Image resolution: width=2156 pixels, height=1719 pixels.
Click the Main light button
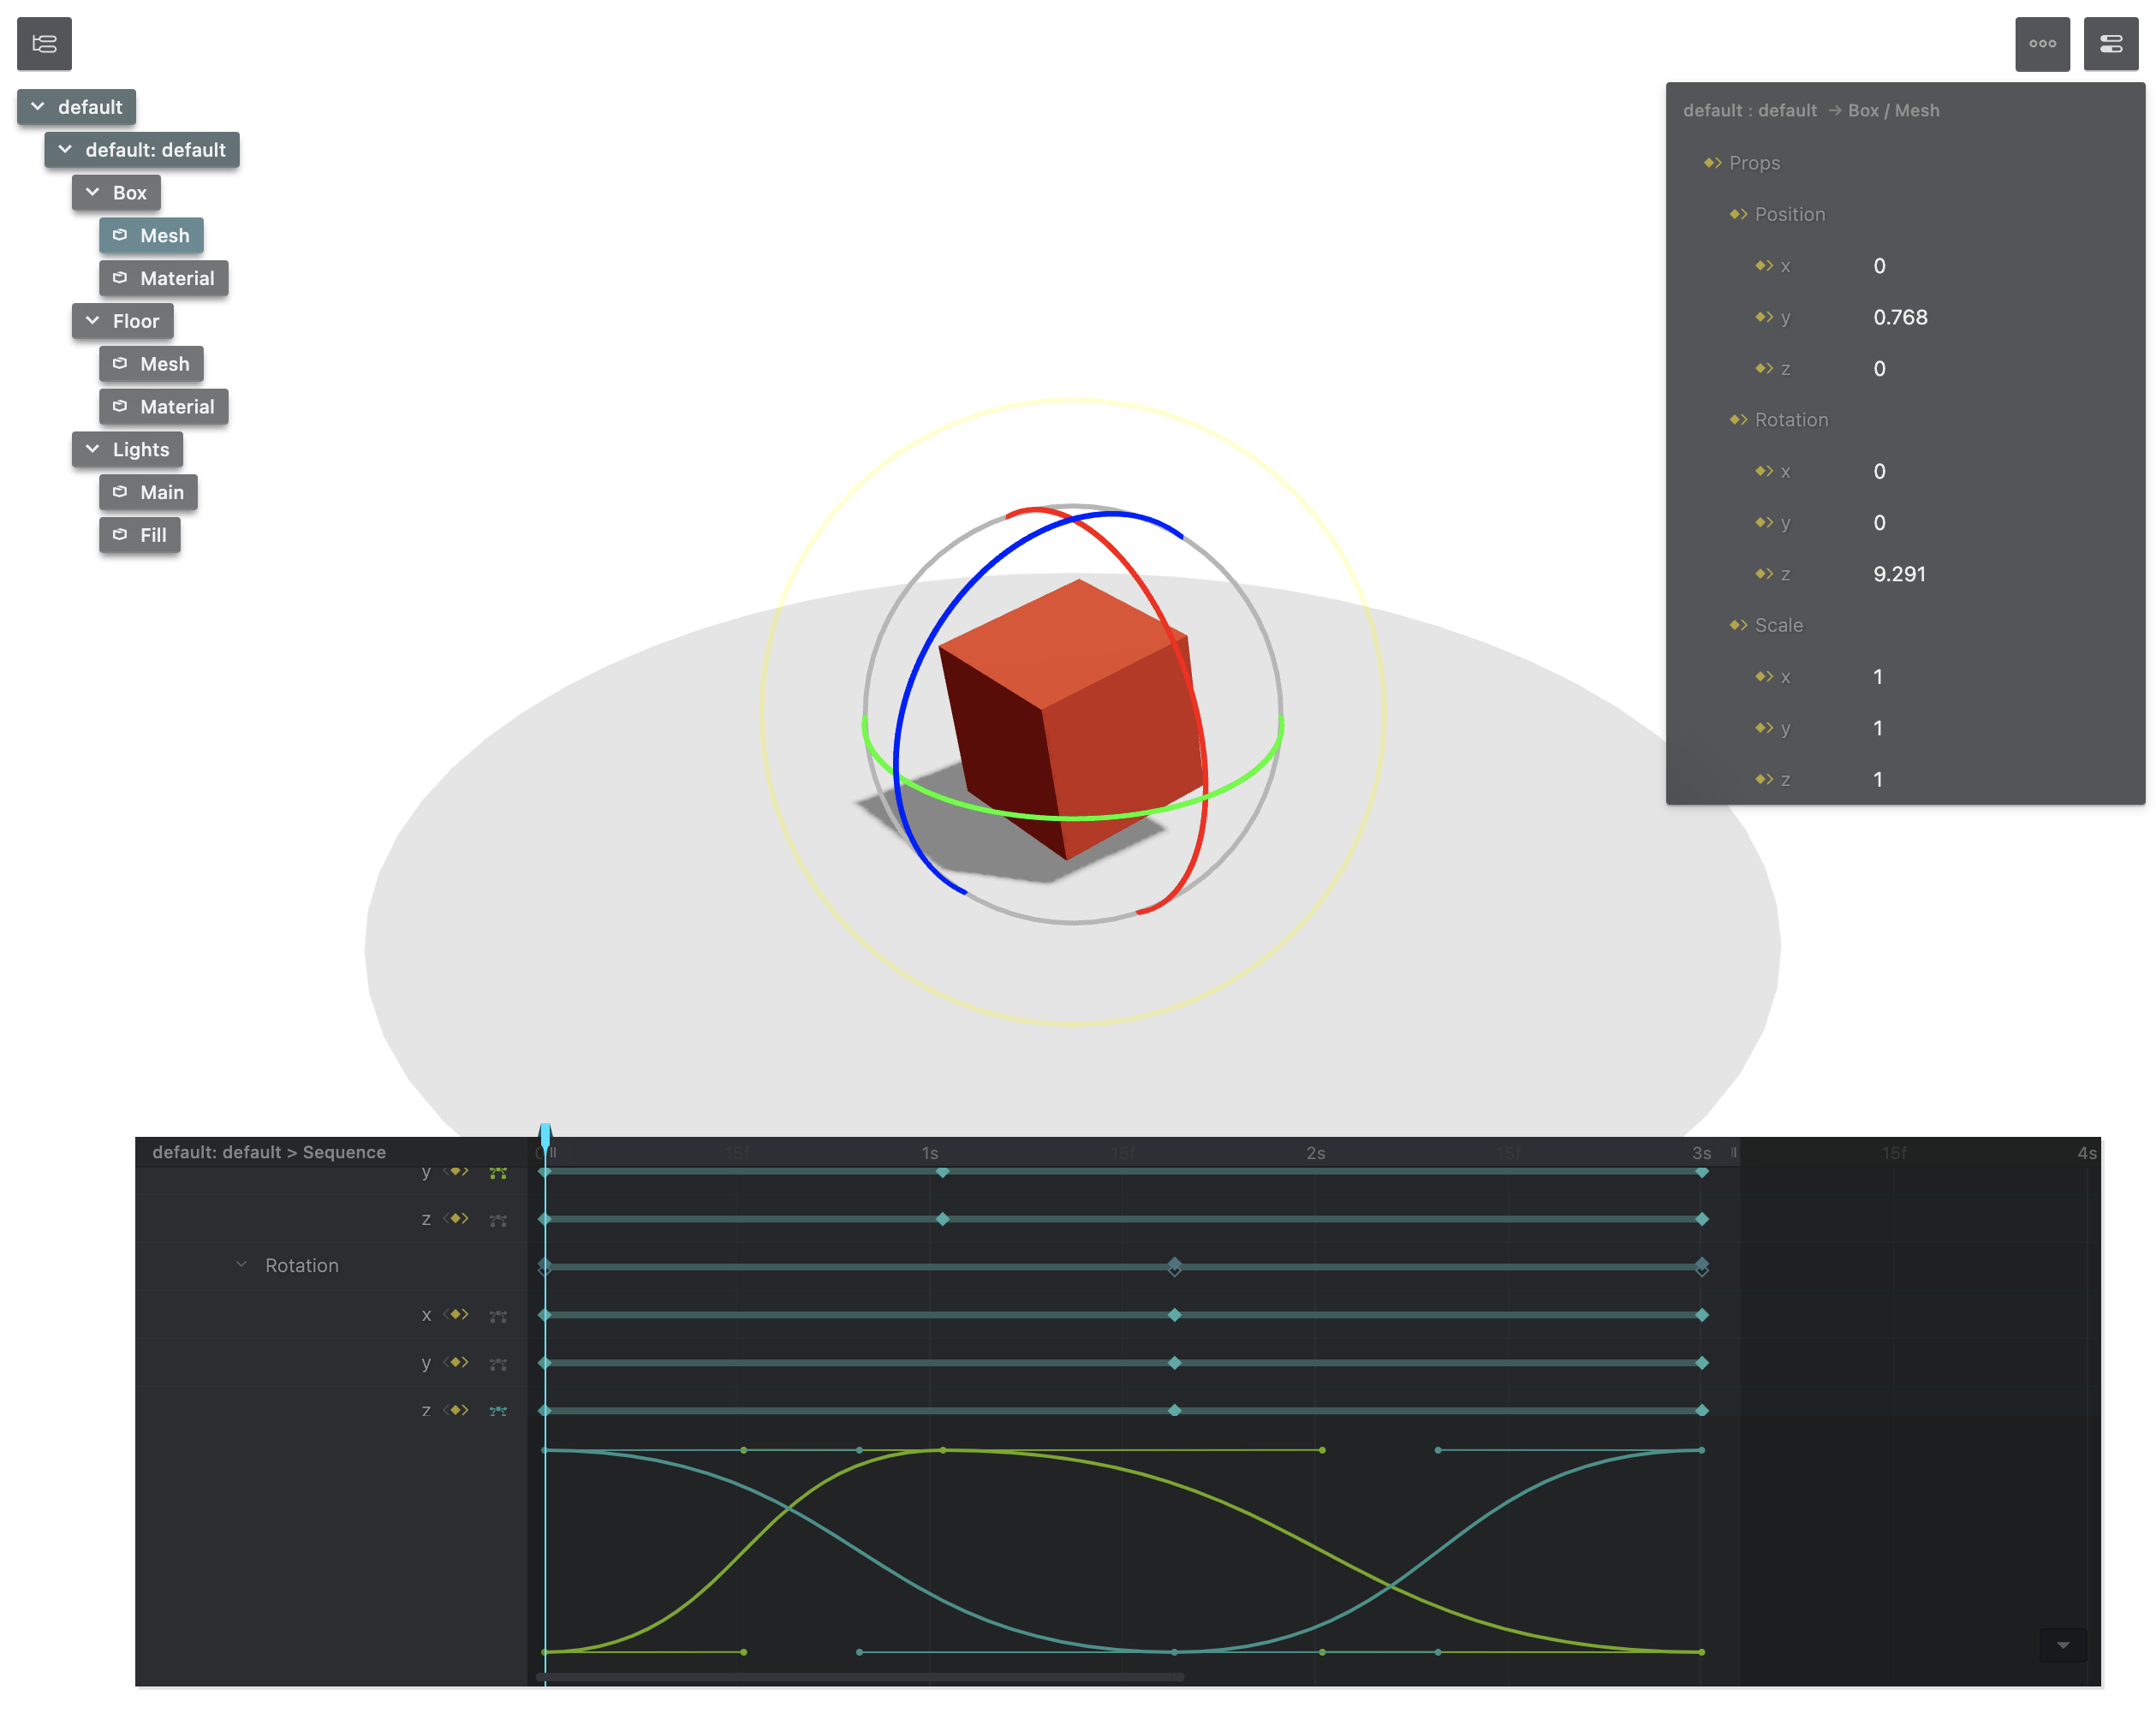[x=148, y=492]
